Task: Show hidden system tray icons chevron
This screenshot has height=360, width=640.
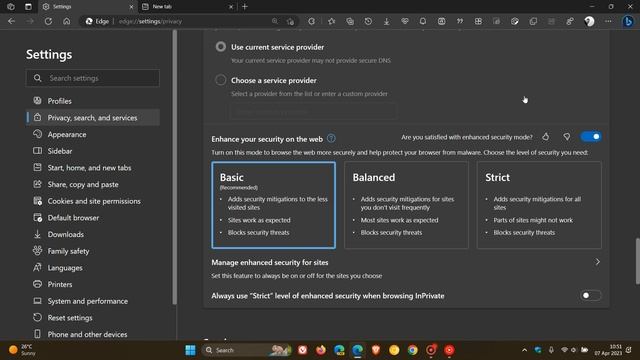Action: pyautogui.click(x=524, y=350)
